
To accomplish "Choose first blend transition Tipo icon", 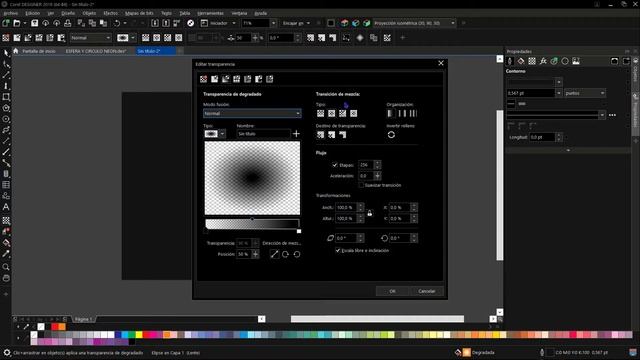I will (x=320, y=113).
